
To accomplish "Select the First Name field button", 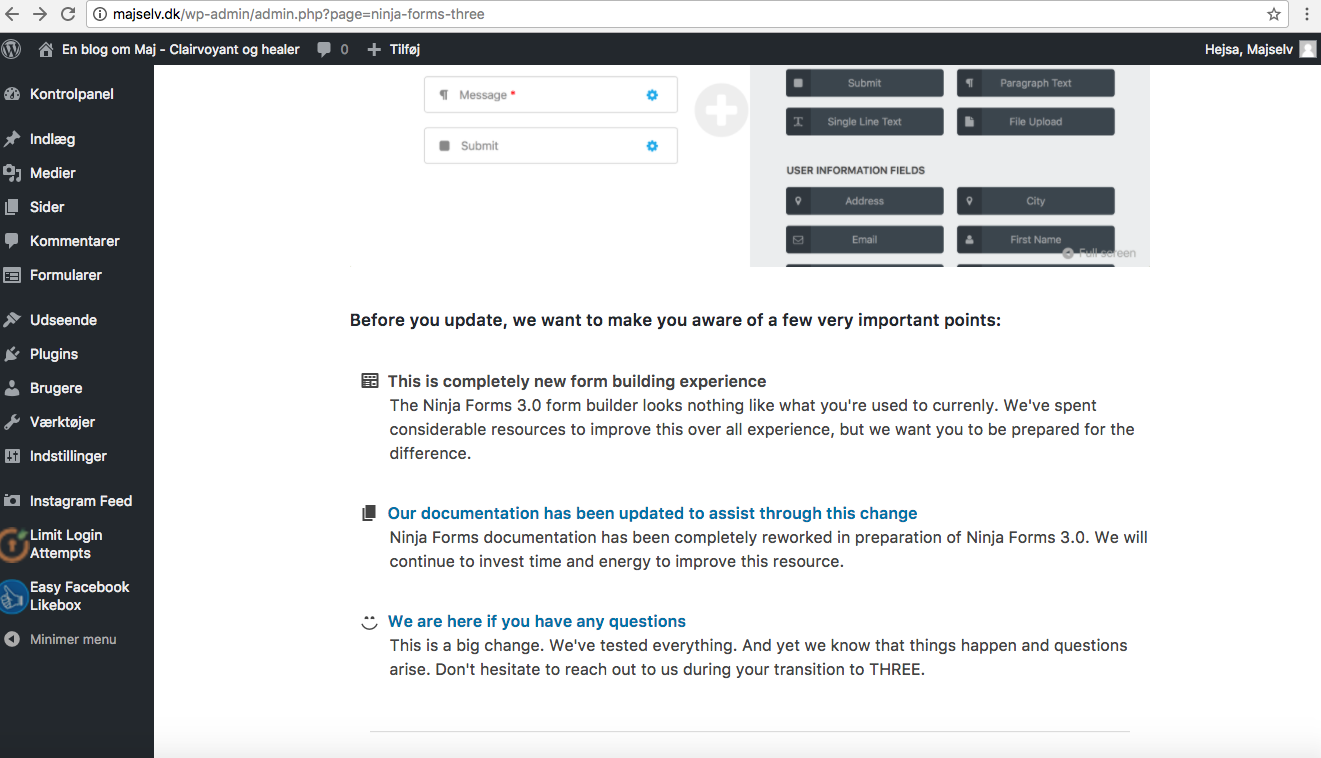I will [1035, 240].
